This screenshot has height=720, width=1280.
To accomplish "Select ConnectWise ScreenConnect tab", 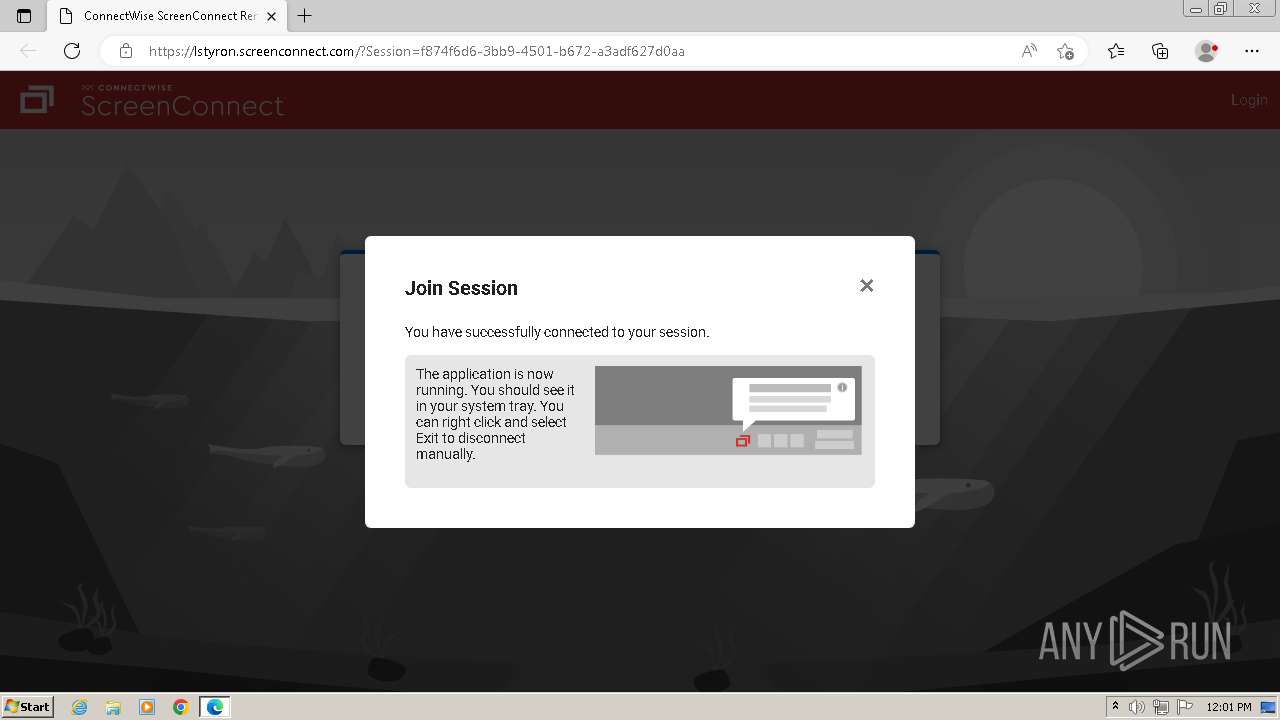I will coord(168,16).
